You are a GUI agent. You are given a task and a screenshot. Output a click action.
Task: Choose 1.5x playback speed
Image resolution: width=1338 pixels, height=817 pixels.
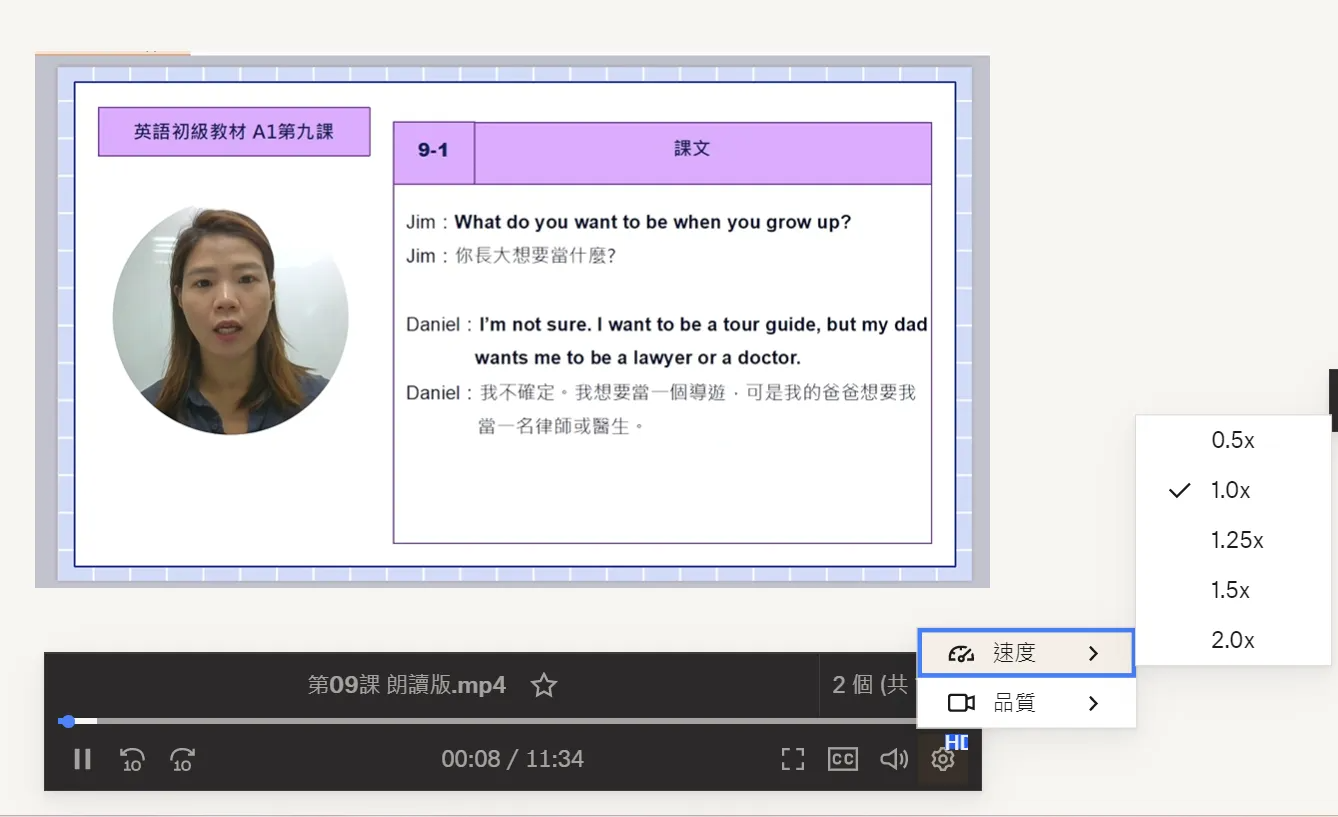pyautogui.click(x=1230, y=590)
